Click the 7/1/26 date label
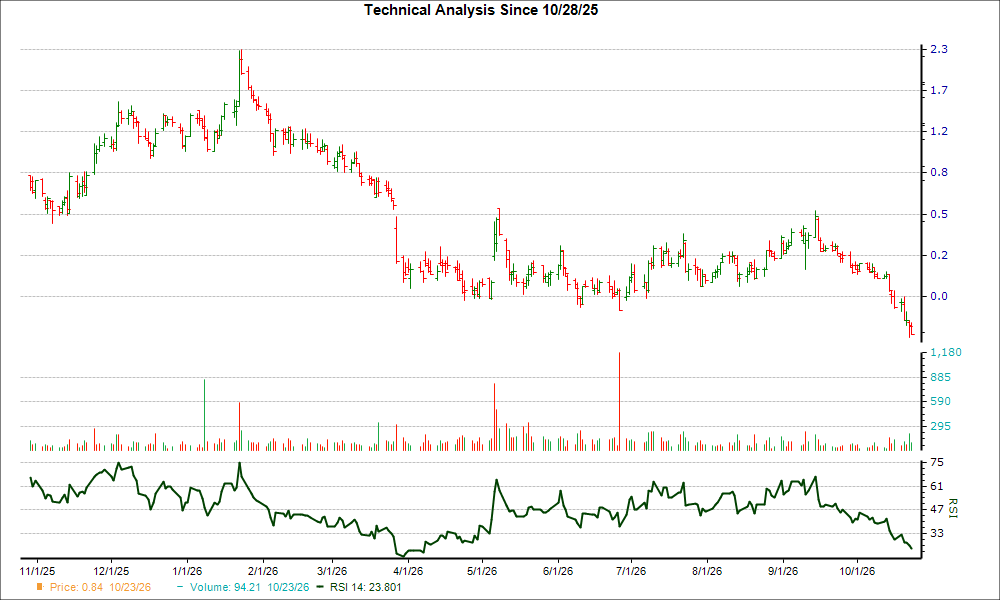 [x=631, y=571]
